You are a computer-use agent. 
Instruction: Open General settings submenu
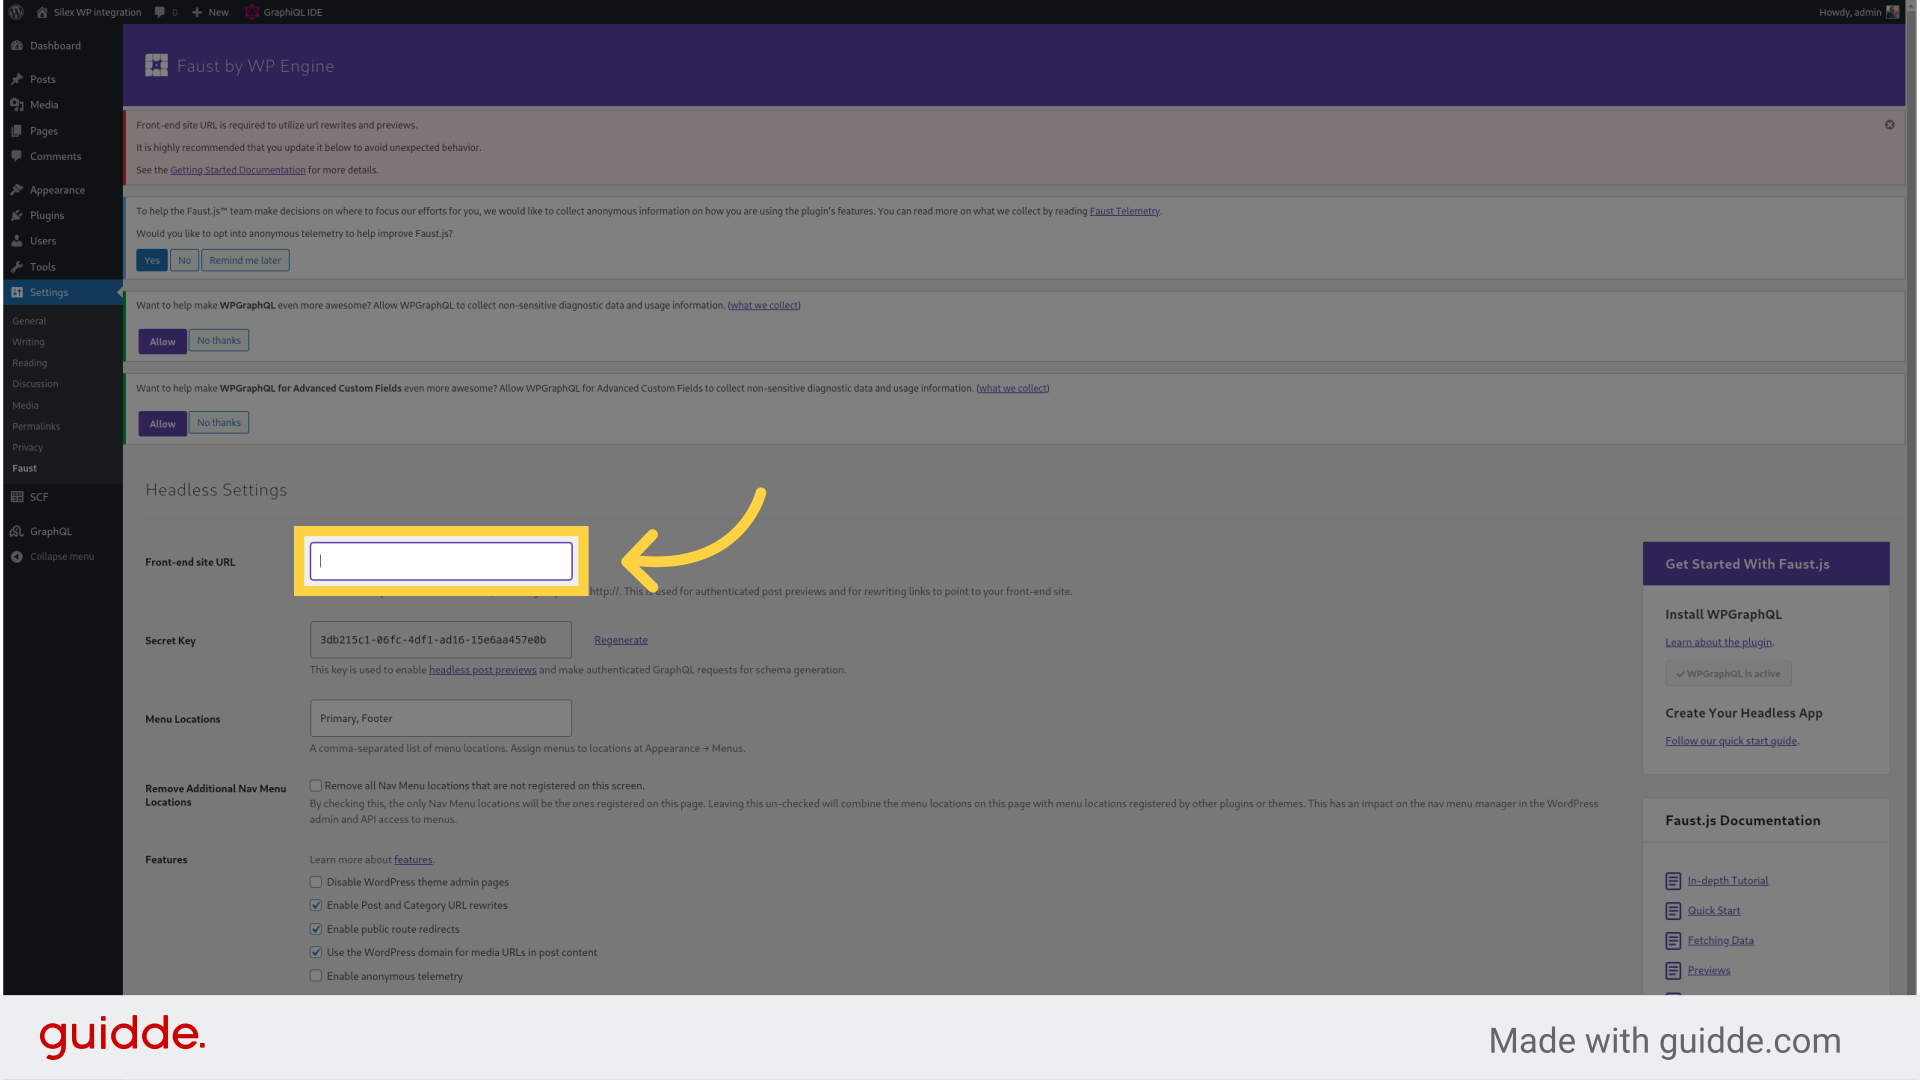(x=29, y=321)
